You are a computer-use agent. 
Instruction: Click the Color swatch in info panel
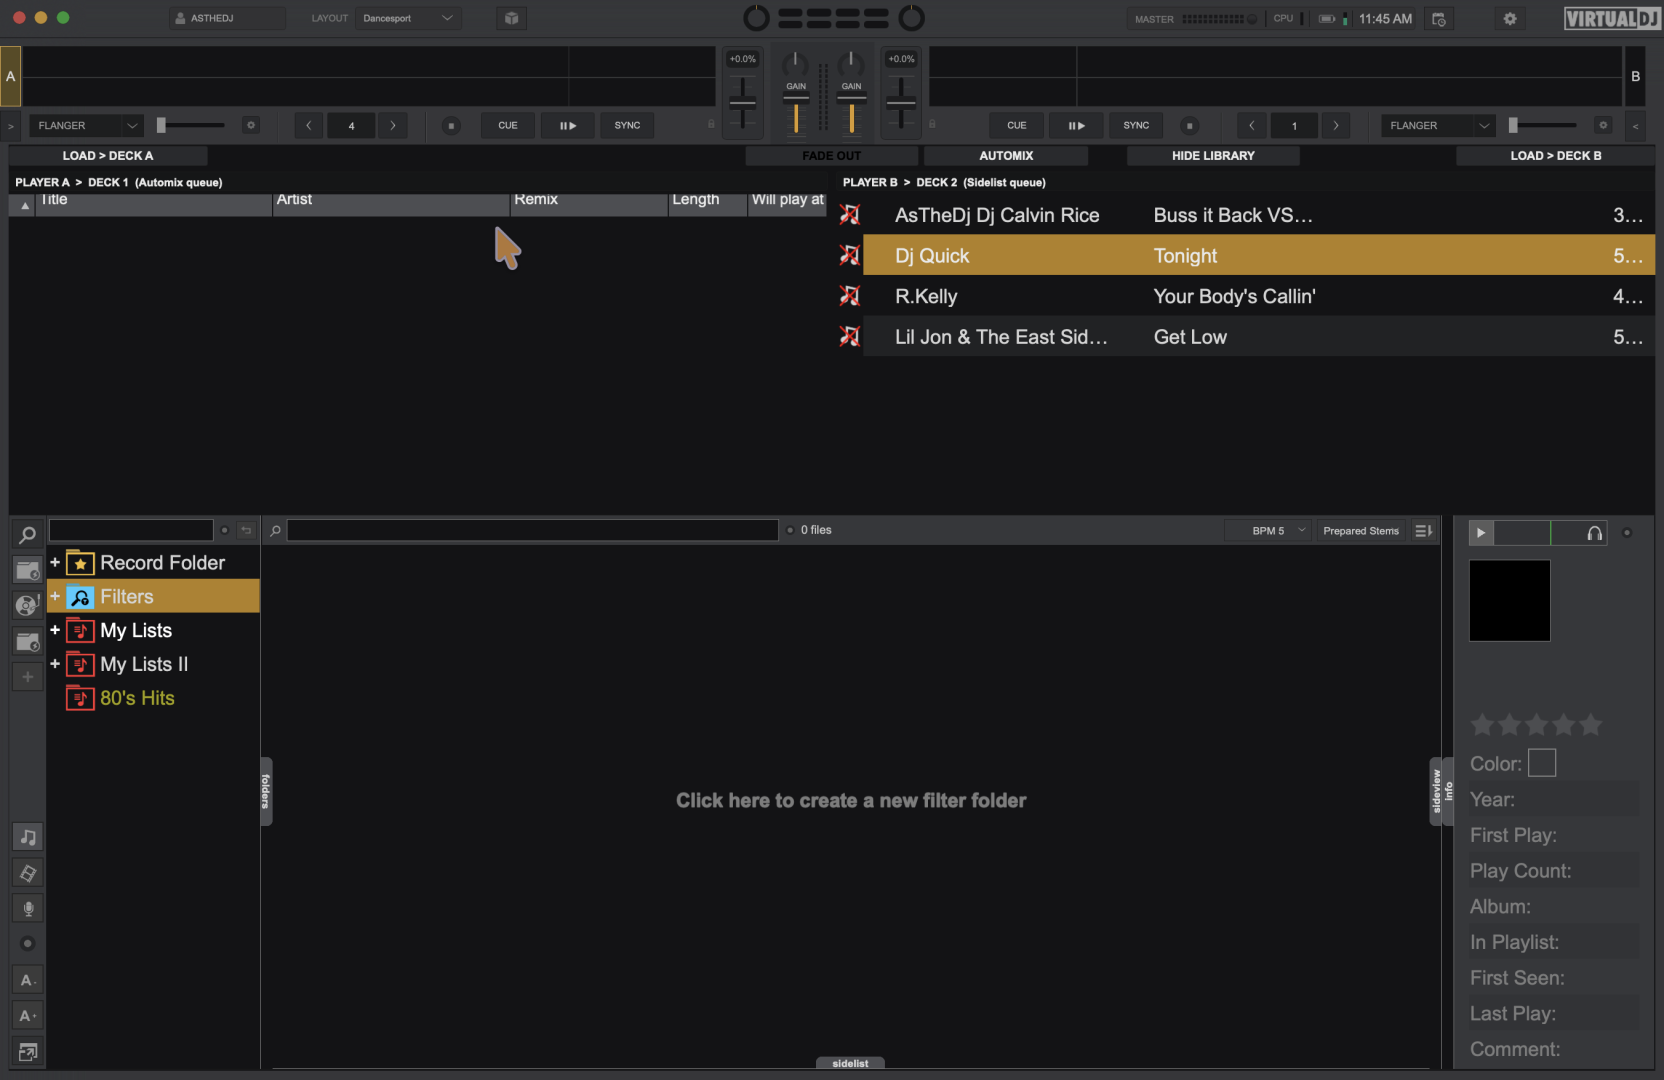(x=1541, y=763)
